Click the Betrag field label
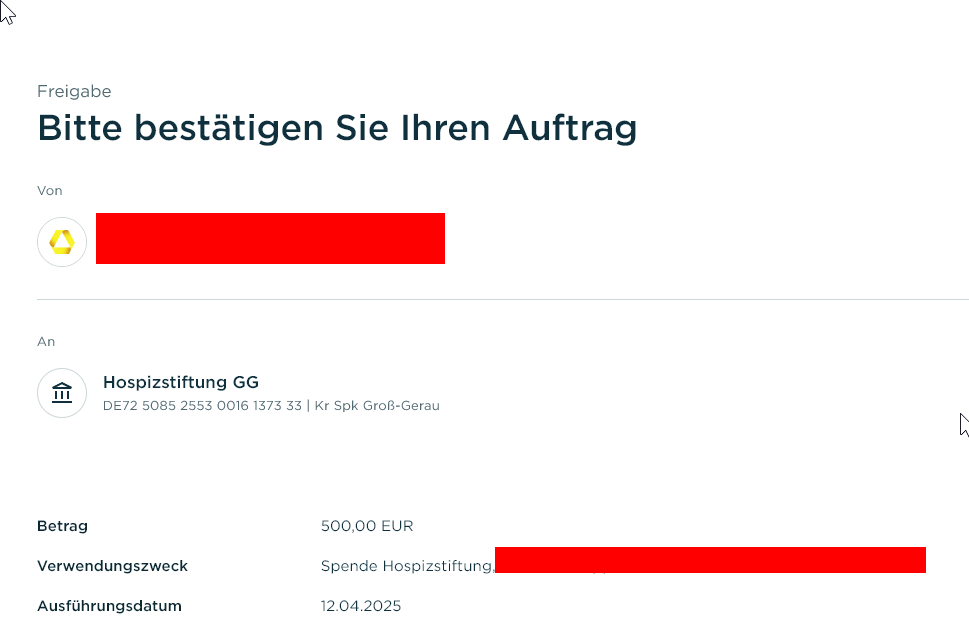969x635 pixels. click(x=62, y=526)
